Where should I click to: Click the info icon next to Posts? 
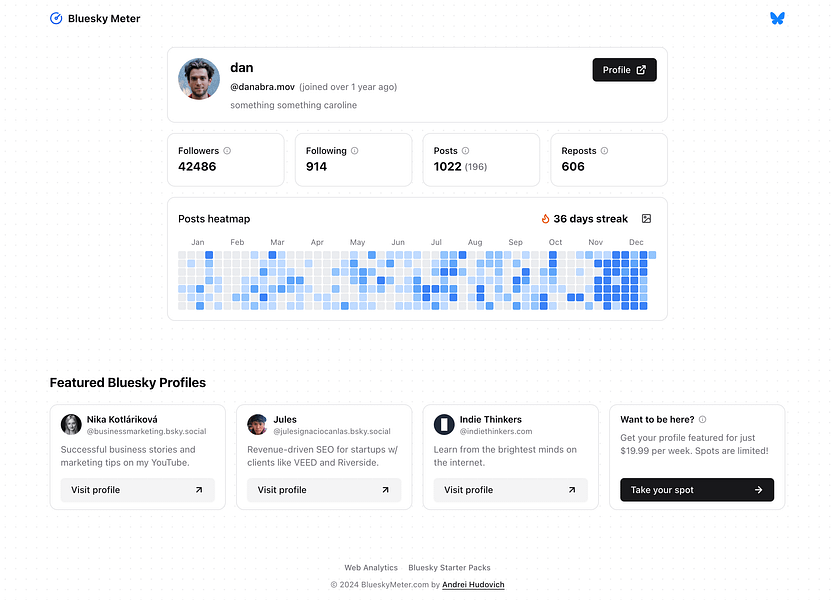click(x=465, y=151)
